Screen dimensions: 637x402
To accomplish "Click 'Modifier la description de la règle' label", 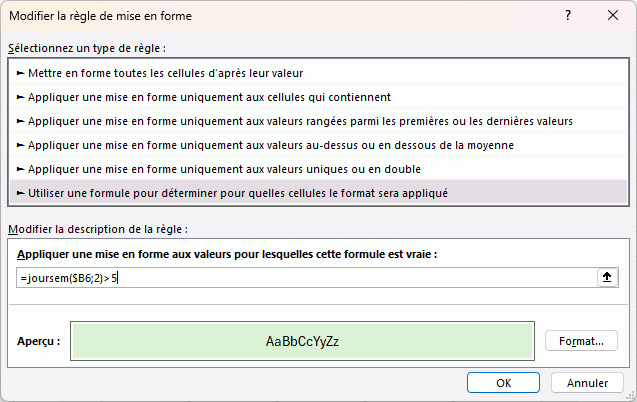I will (97, 230).
